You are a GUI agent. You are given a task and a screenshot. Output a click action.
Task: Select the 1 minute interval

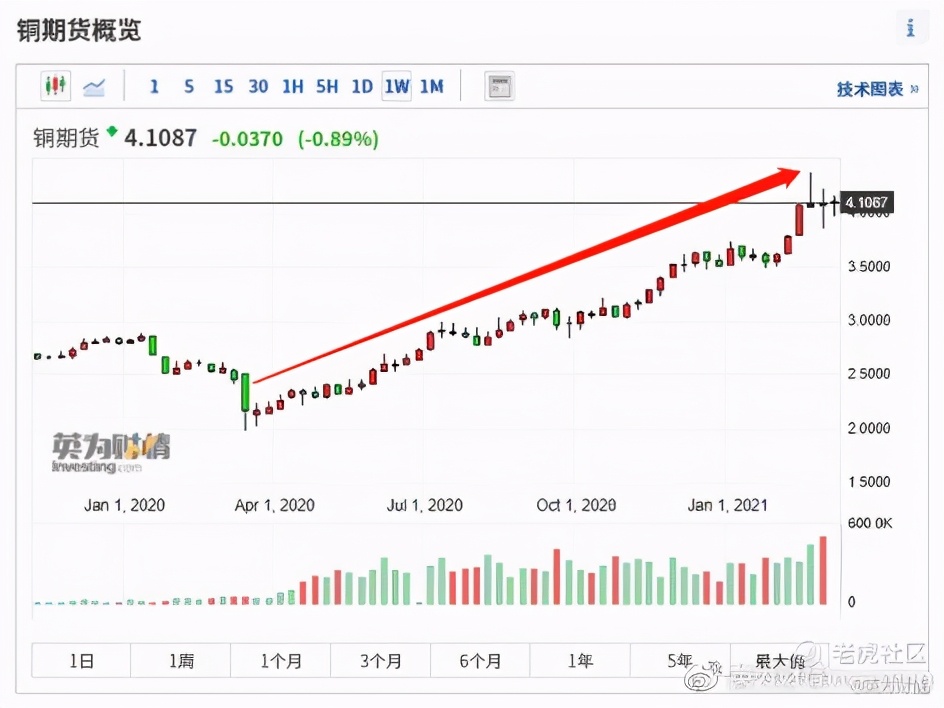click(154, 87)
